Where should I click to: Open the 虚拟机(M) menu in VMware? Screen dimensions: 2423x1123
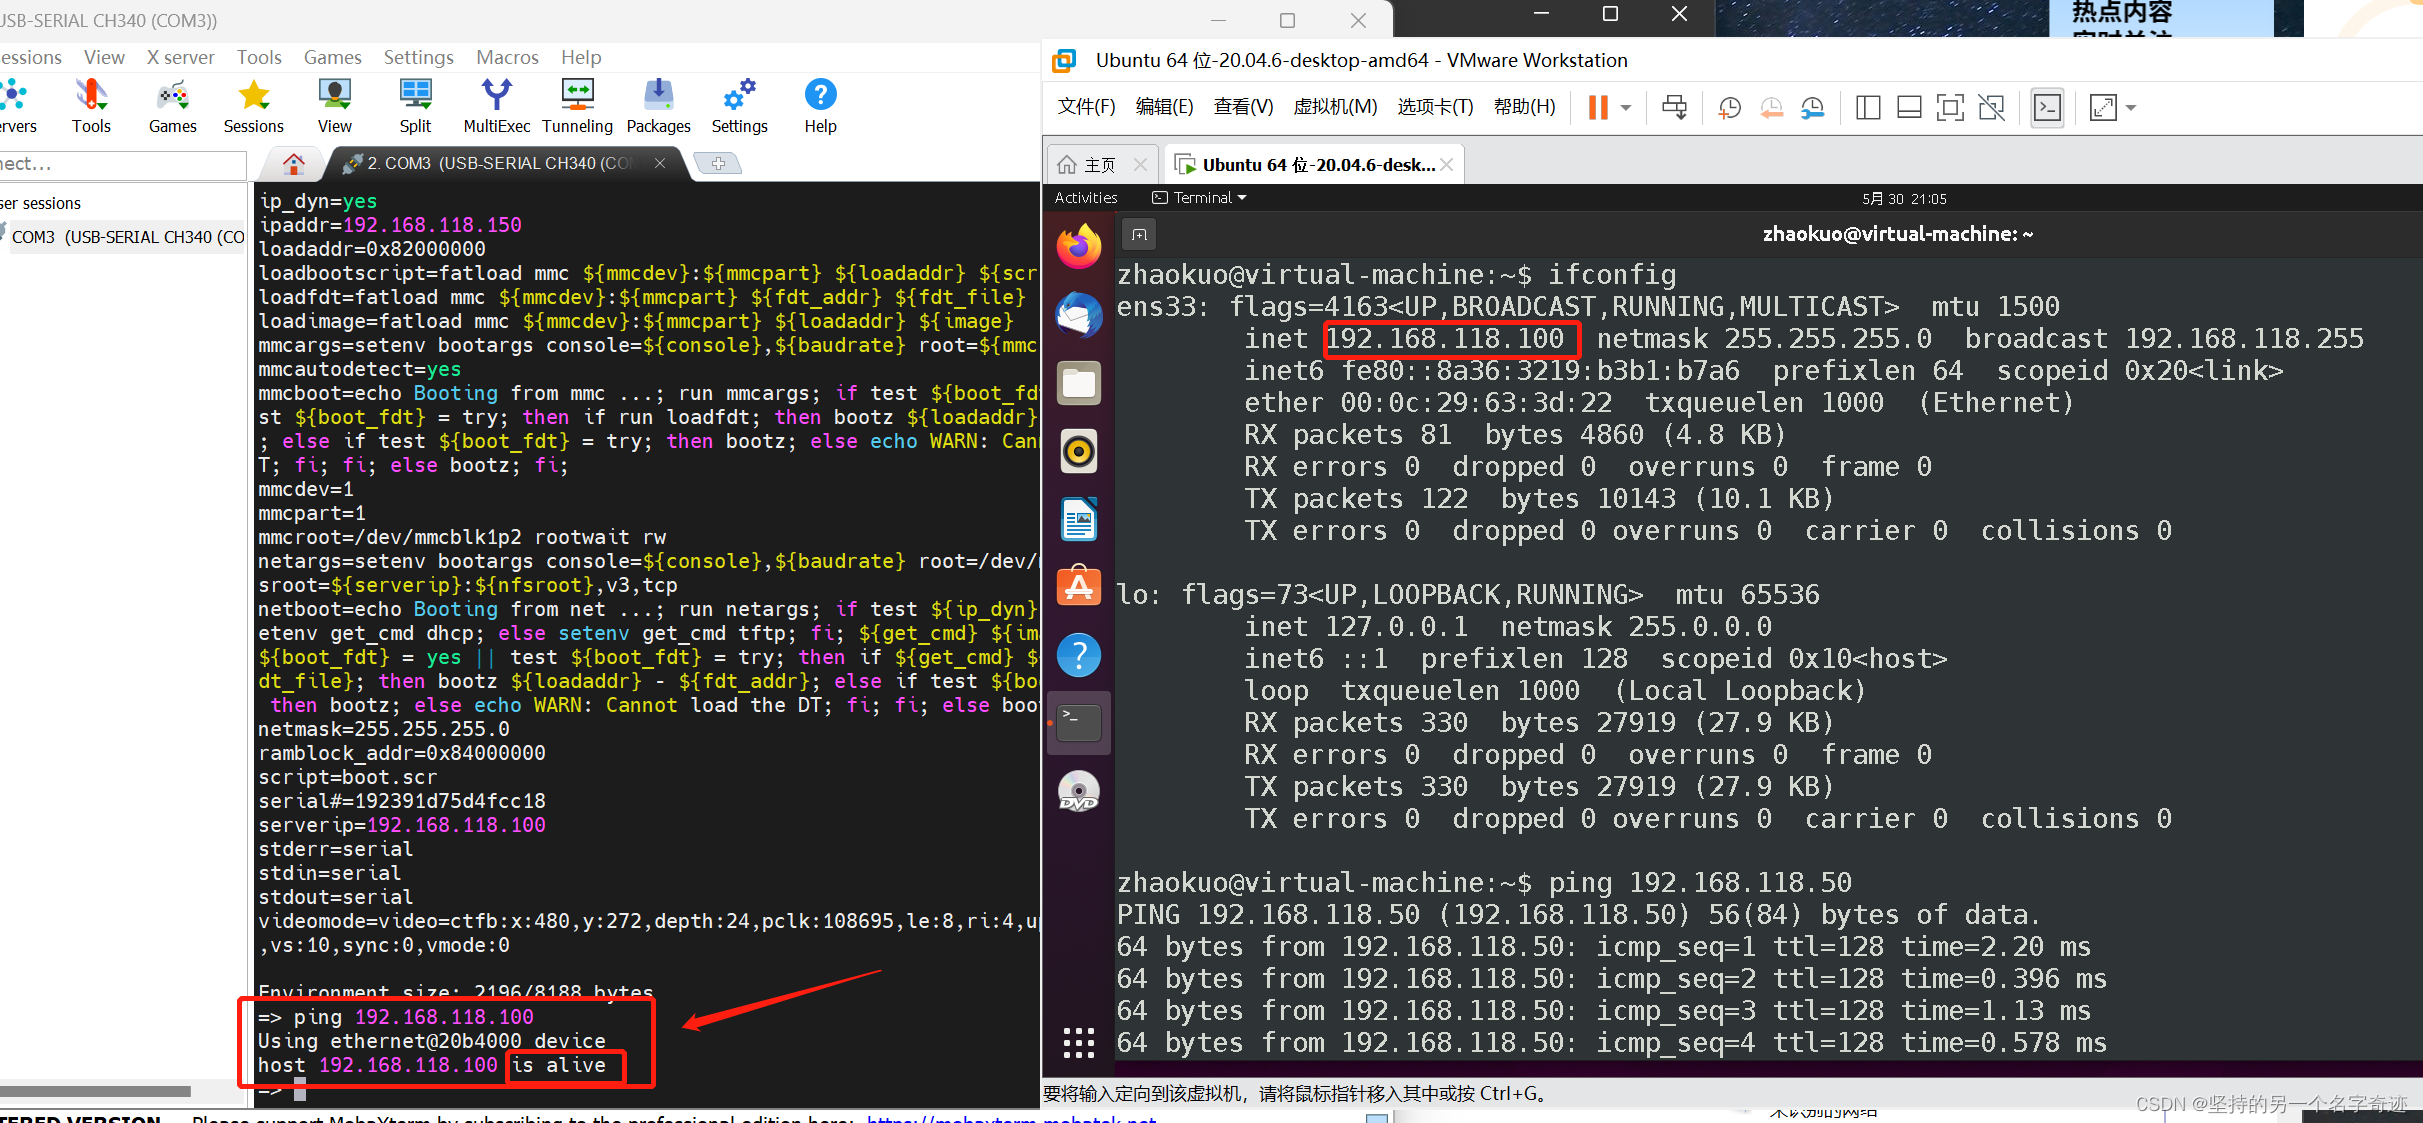coord(1335,107)
